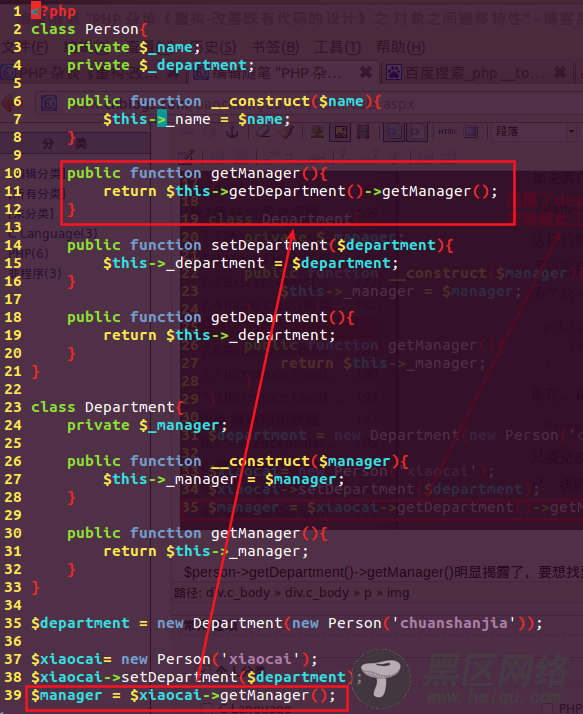
Task: Click the anchor icon in the editor toolbar
Action: pos(232,132)
